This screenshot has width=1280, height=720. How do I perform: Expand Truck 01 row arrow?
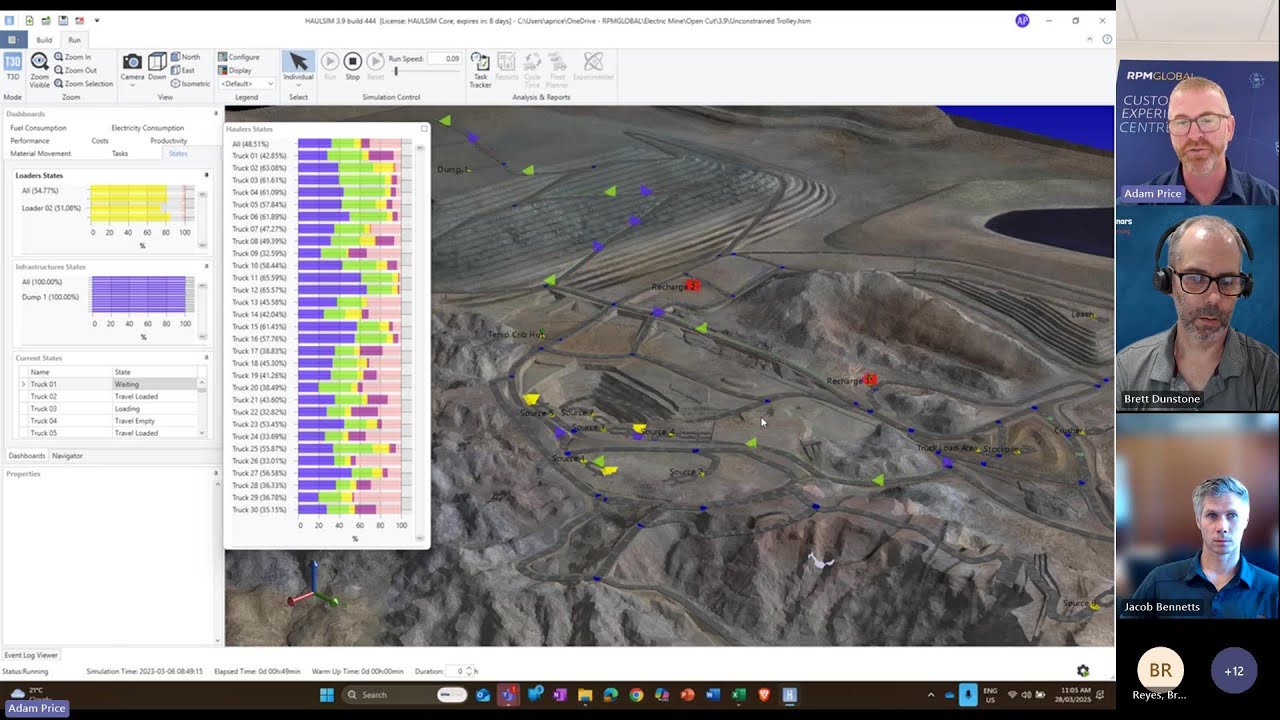click(23, 384)
